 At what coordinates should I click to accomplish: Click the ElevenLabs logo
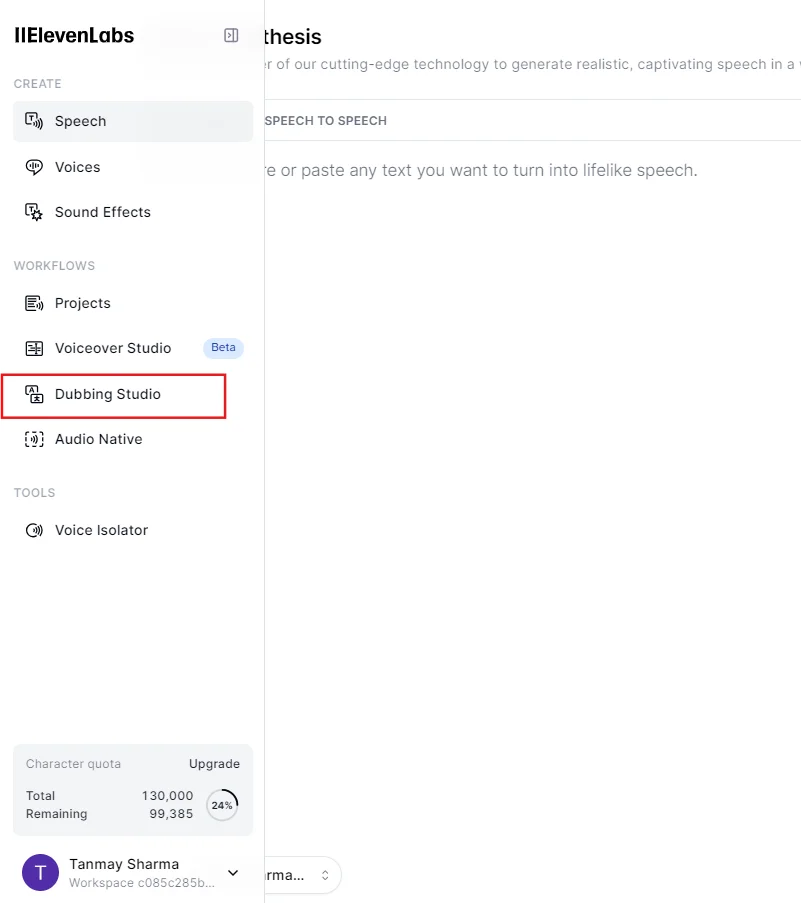(x=74, y=35)
